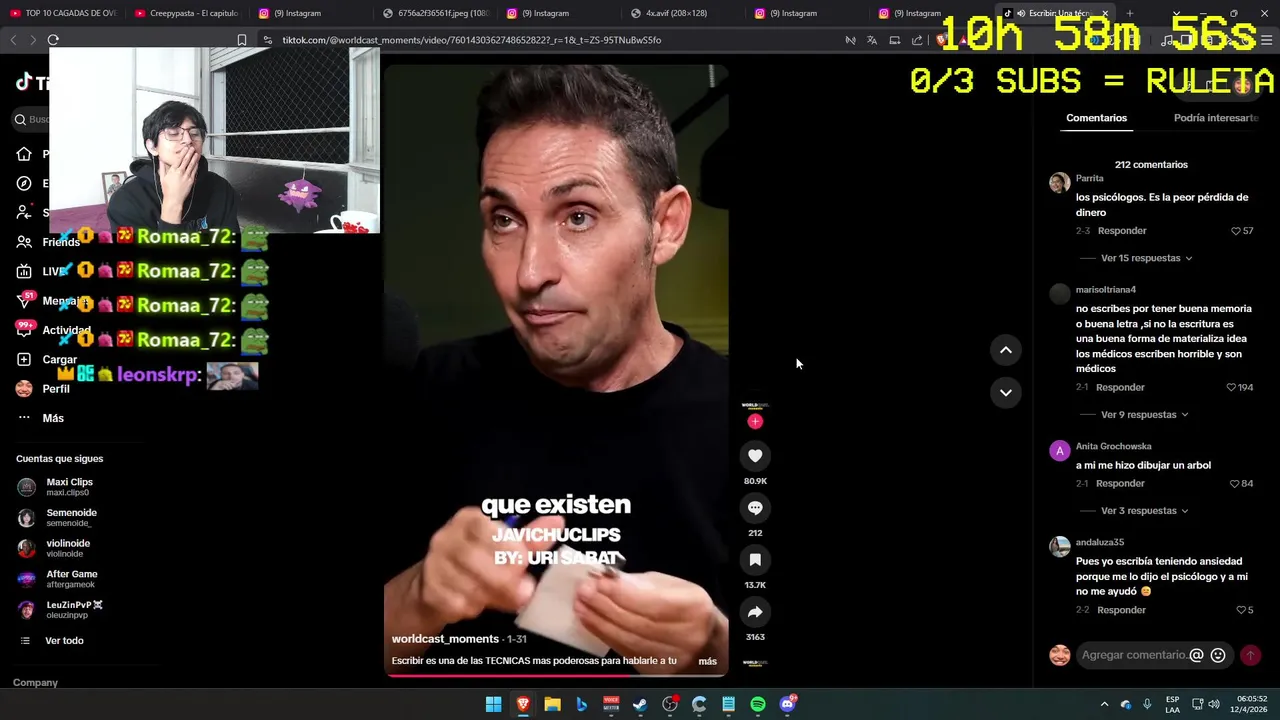Viewport: 1280px width, 720px height.
Task: Open the browser translate icon
Action: (x=872, y=40)
